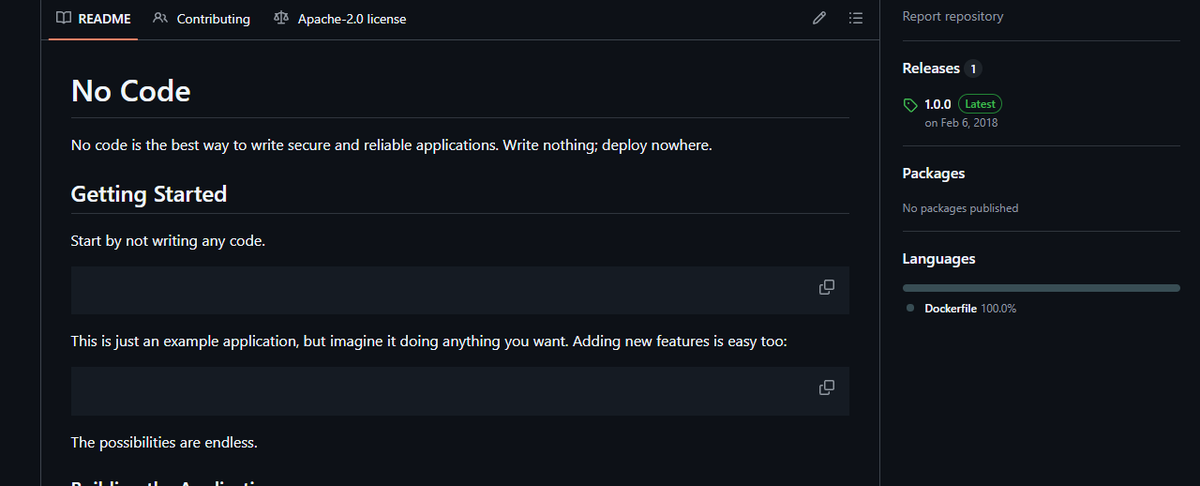
Task: Click the book icon on README tab
Action: 64,18
